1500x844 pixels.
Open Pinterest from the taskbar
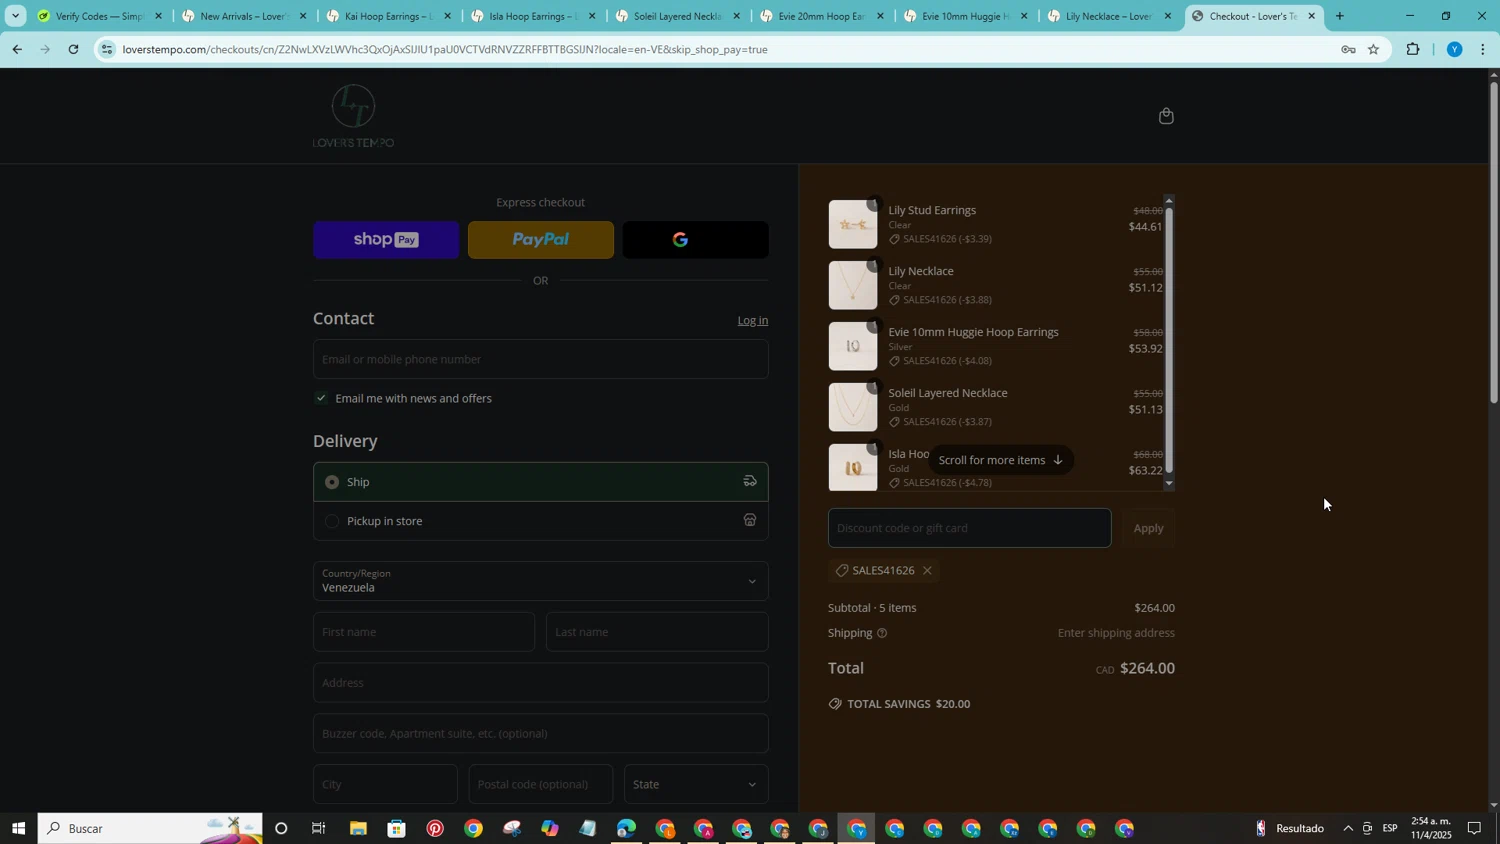[435, 829]
